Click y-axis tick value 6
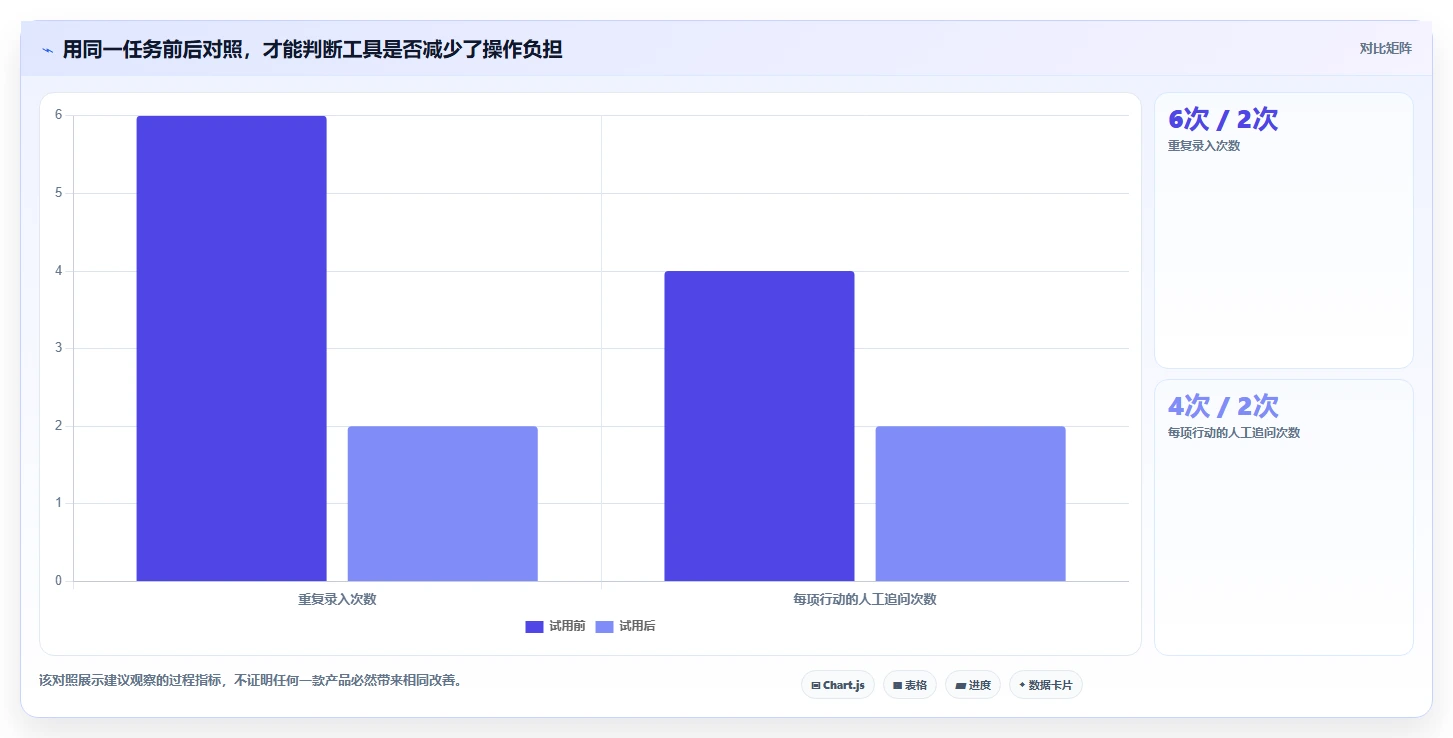The image size is (1453, 738). pyautogui.click(x=58, y=115)
